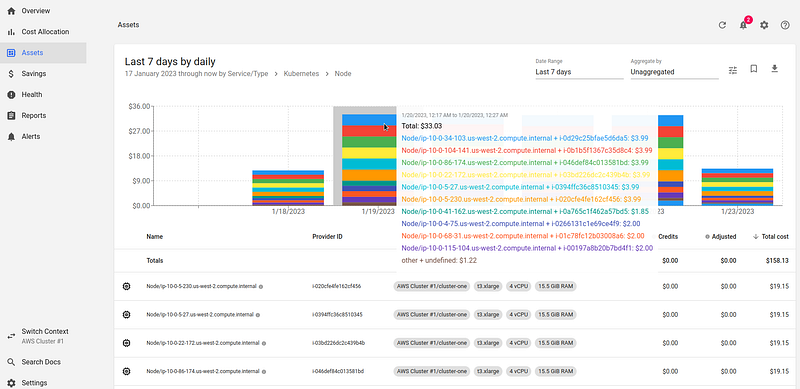Click the sidebar Settings gear icon
Screen dimensions: 800x389
11,383
